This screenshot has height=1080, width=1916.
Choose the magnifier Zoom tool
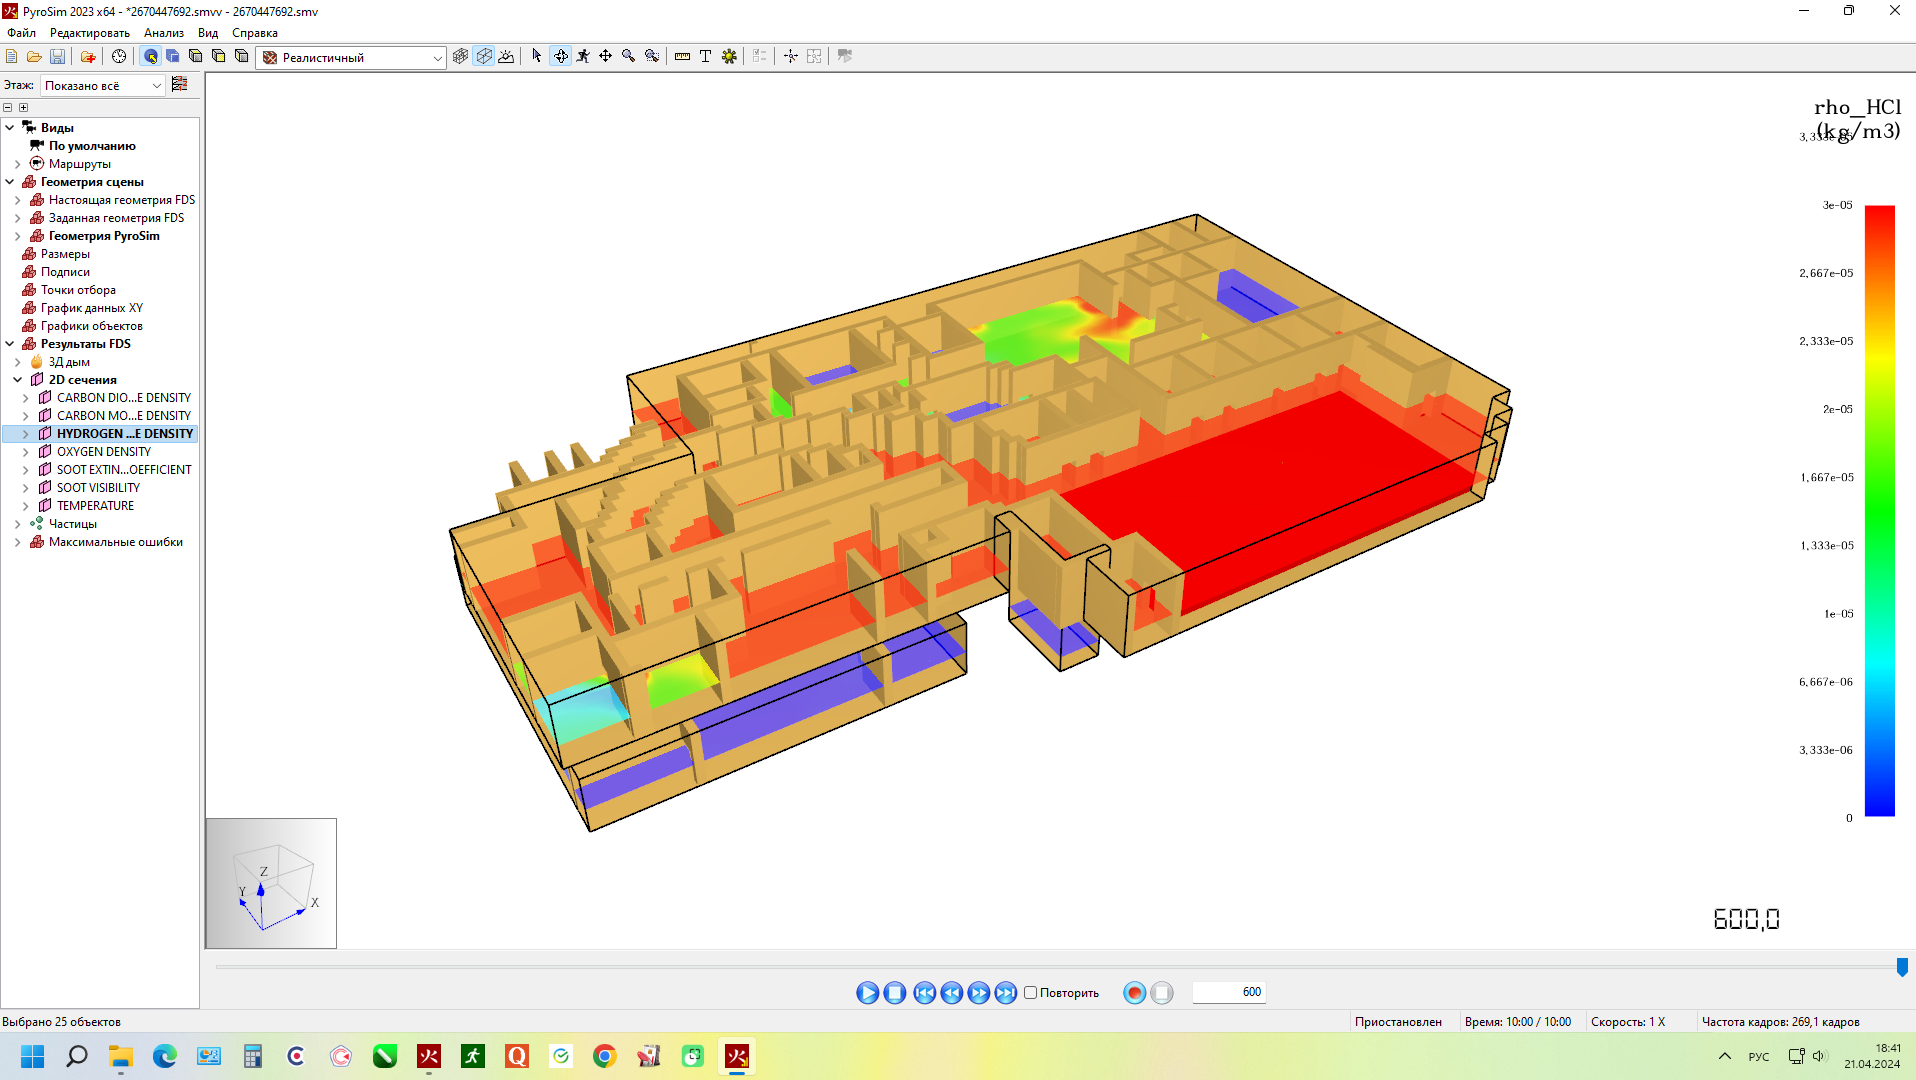point(628,57)
